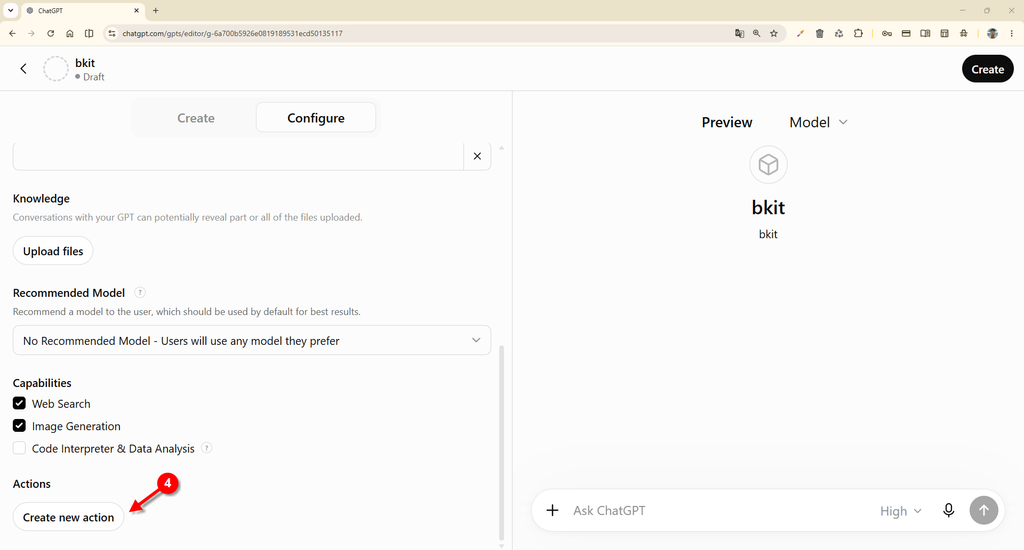Select the Configure tab

point(316,118)
